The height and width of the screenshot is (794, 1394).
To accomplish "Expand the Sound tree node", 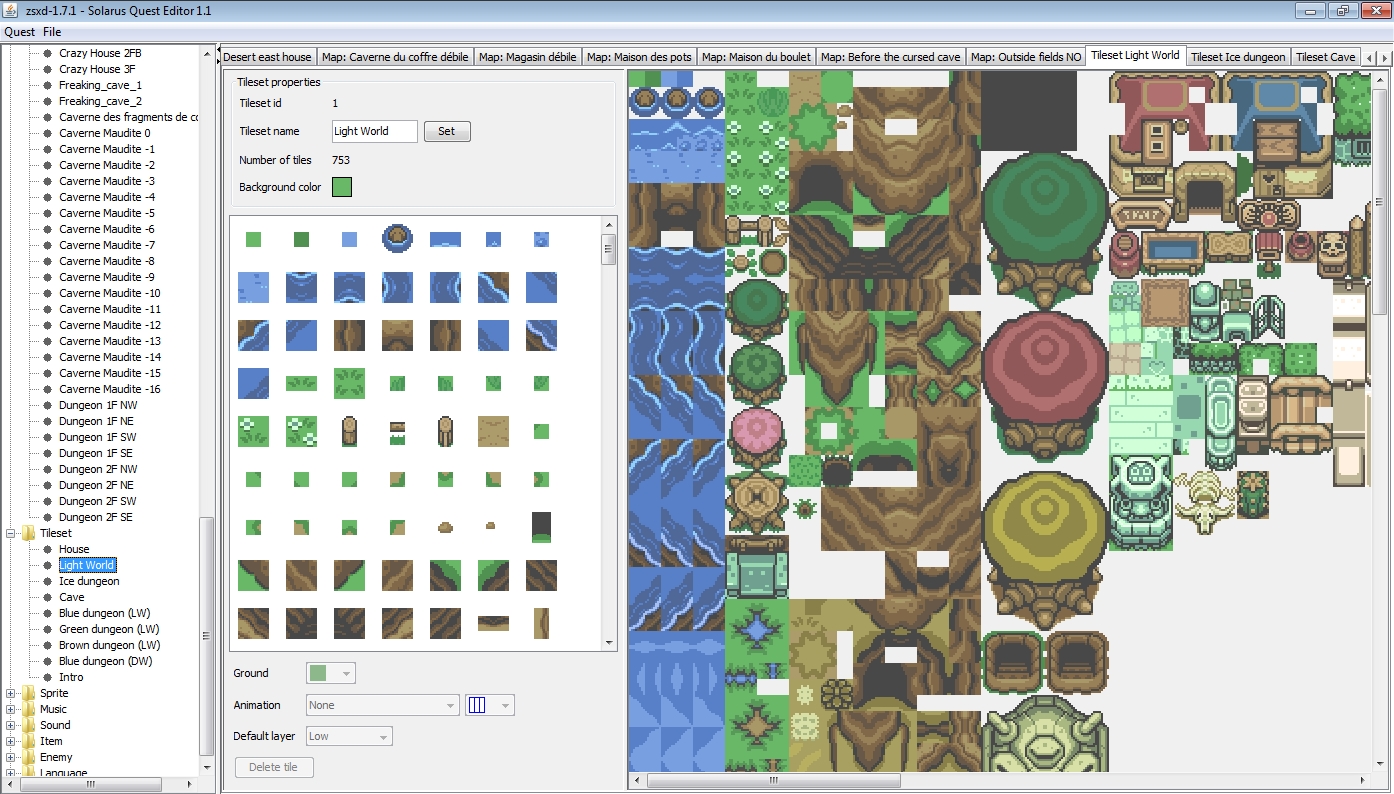I will pos(11,725).
